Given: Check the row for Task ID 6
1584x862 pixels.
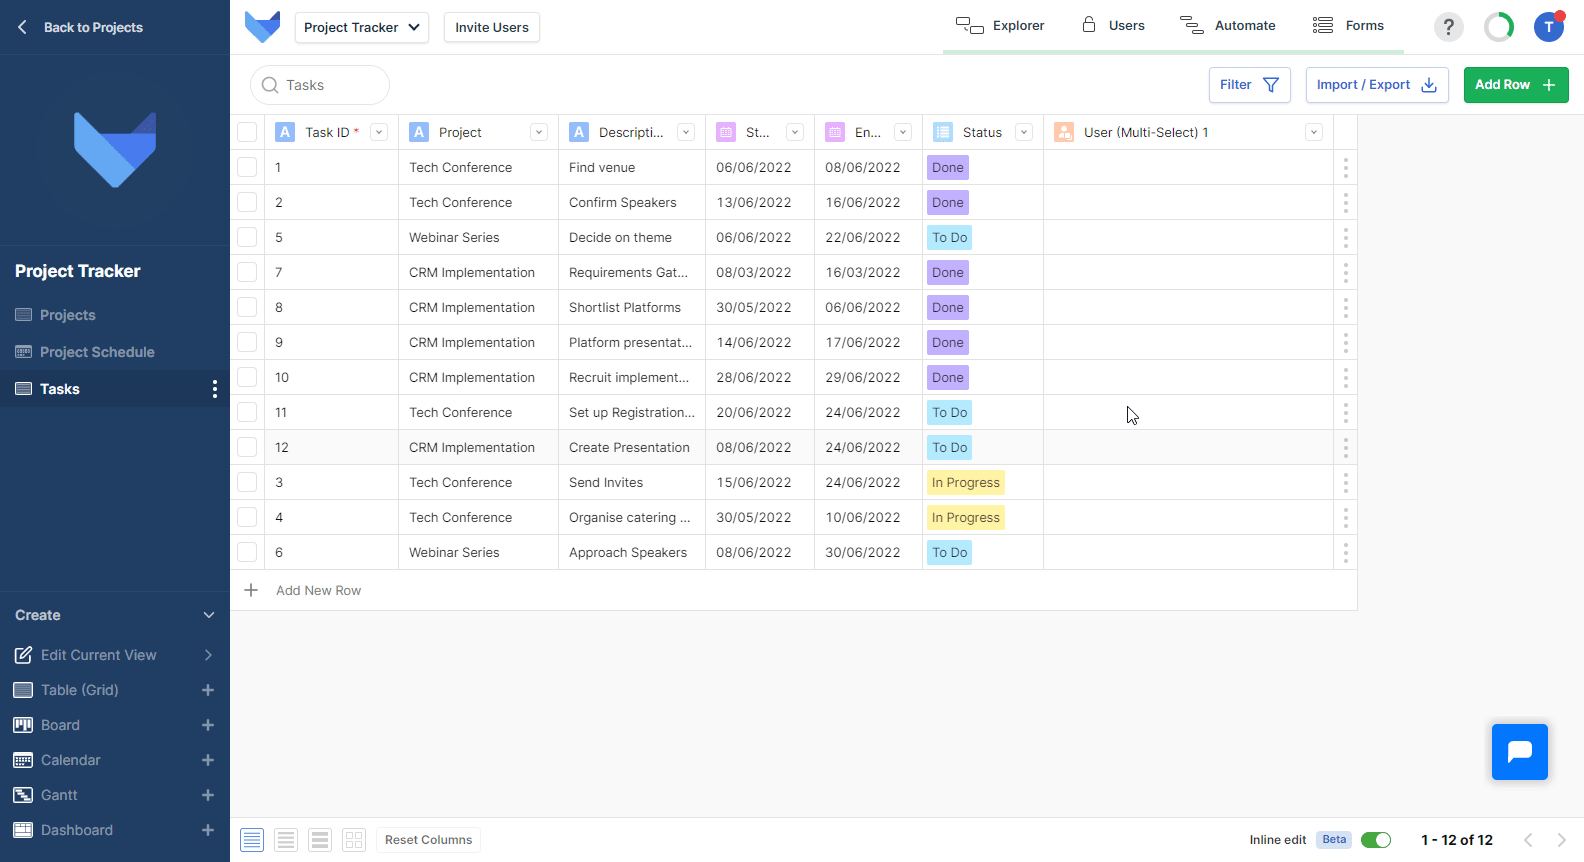Looking at the screenshot, I should tap(247, 552).
